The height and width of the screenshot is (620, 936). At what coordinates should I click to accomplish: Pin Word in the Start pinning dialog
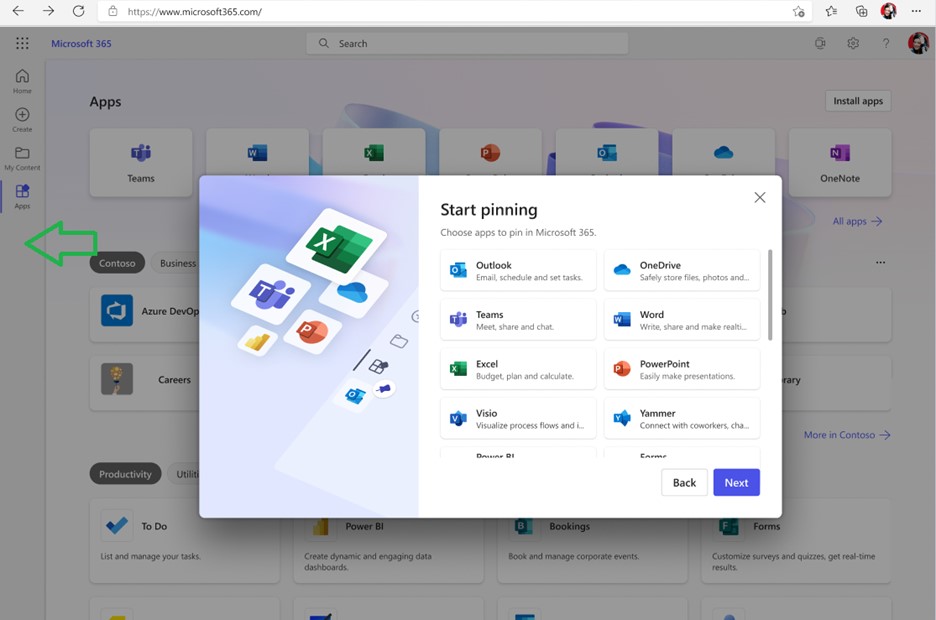click(x=682, y=320)
